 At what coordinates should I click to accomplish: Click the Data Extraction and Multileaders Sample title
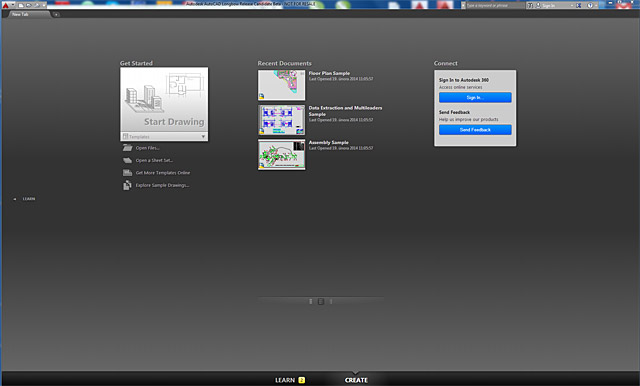coord(345,111)
